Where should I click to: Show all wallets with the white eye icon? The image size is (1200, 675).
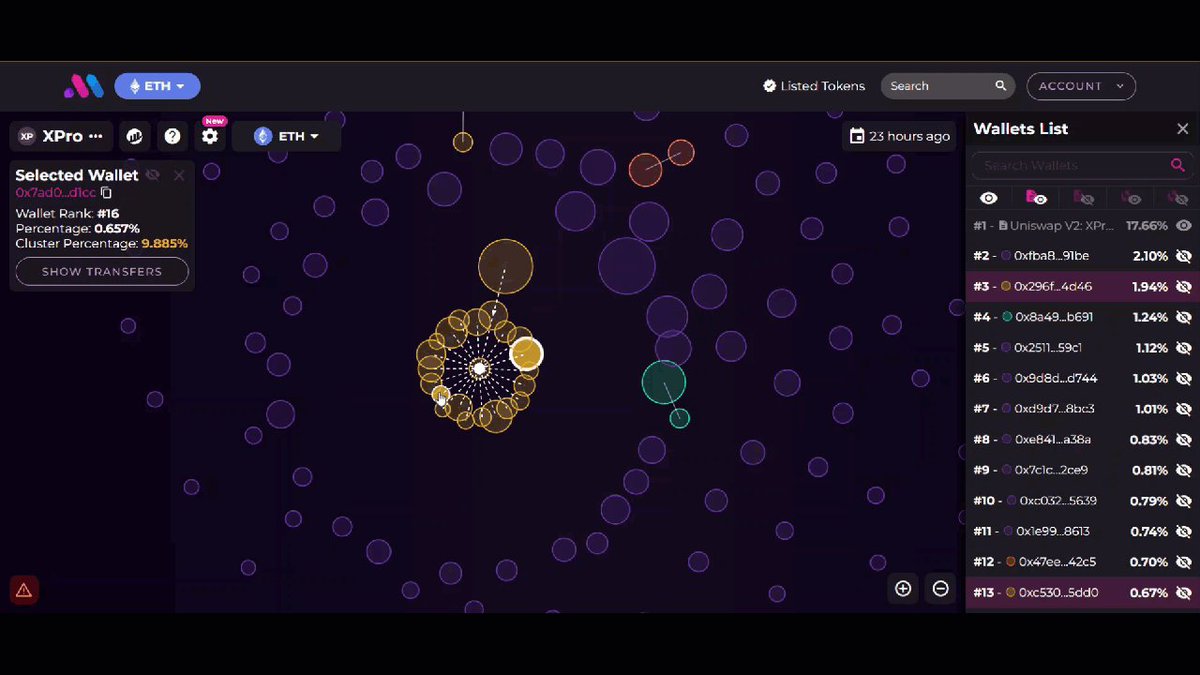coord(989,198)
